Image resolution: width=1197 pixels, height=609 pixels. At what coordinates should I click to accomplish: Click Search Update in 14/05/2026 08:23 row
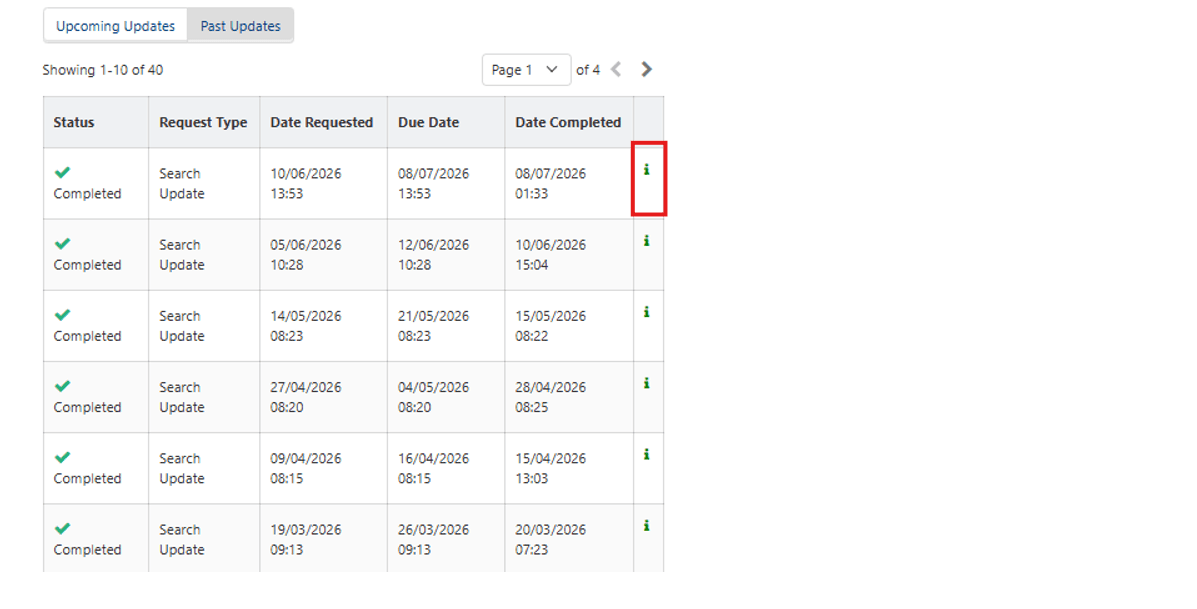pyautogui.click(x=182, y=326)
